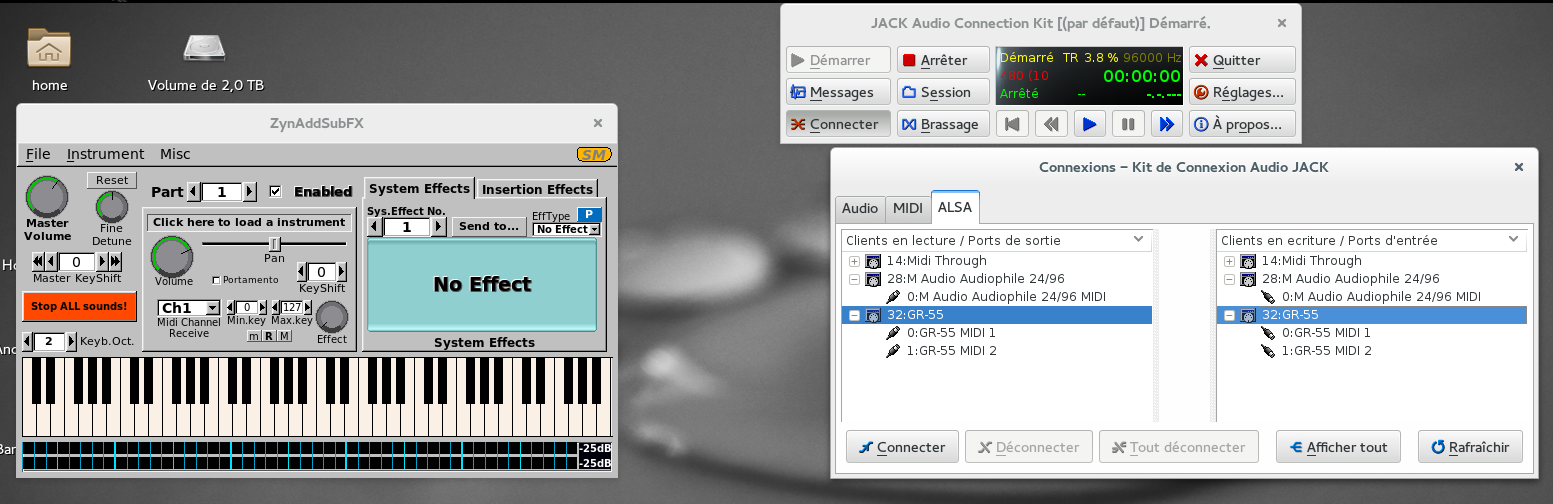Image resolution: width=1553 pixels, height=504 pixels.
Task: Select the System Effects tab
Action: (x=419, y=188)
